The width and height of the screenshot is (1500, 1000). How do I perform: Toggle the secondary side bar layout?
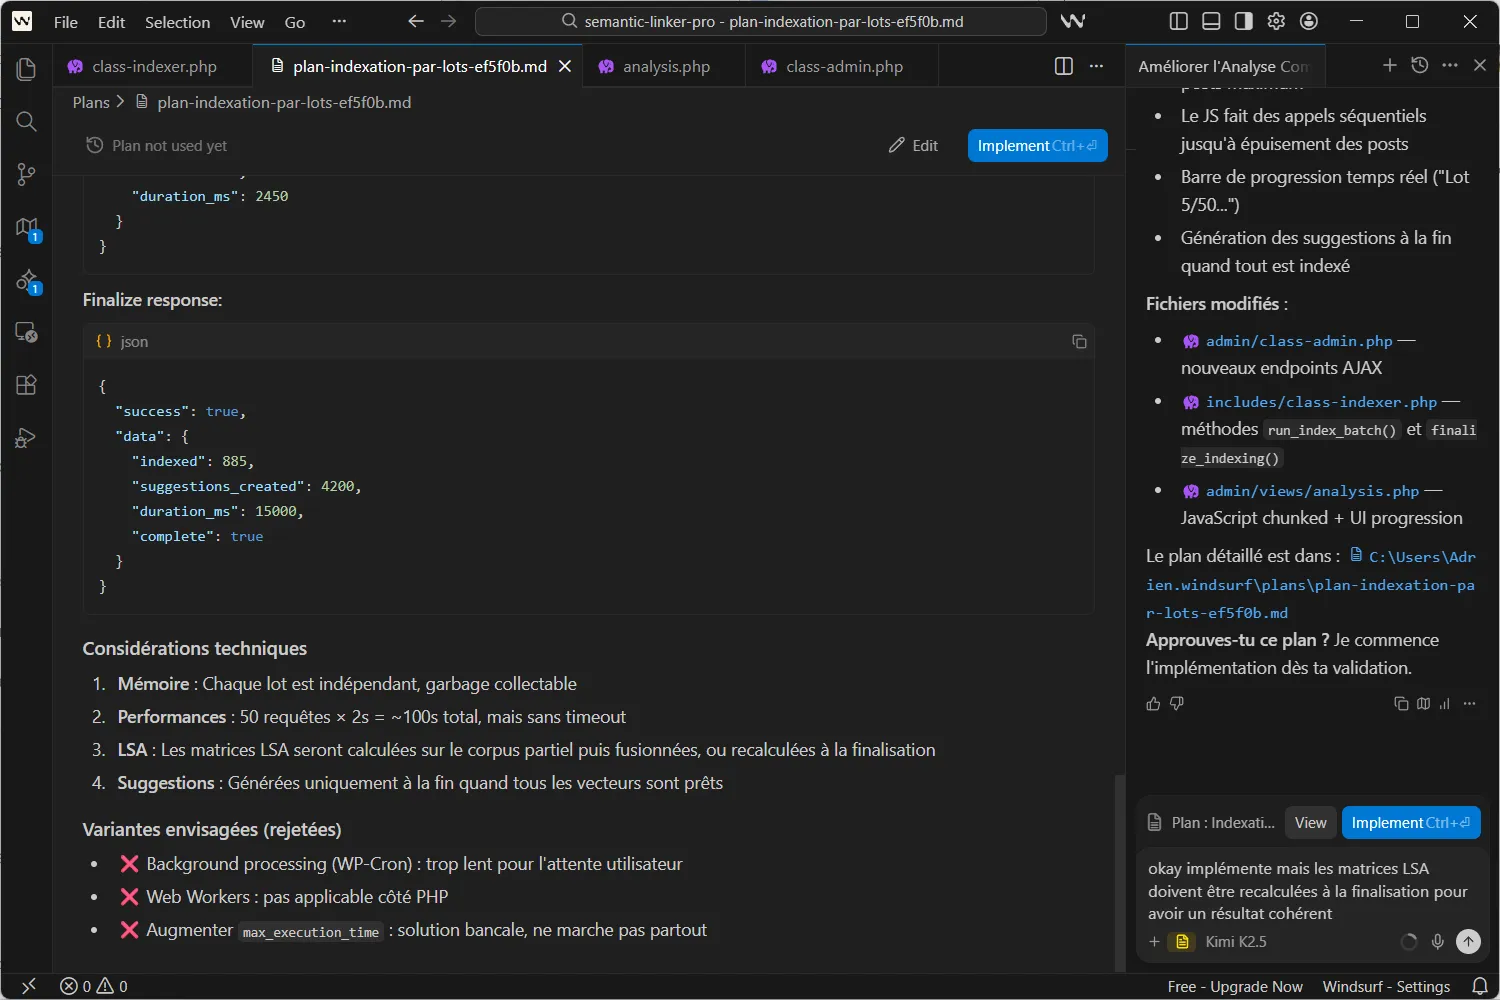1243,21
